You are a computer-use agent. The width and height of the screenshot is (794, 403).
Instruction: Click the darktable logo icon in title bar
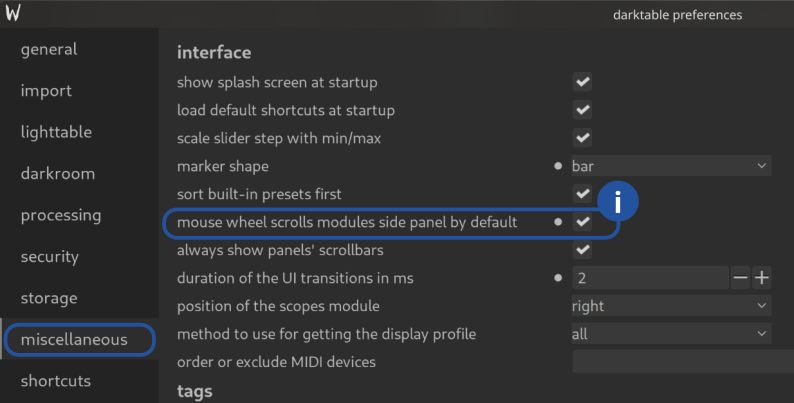[x=13, y=14]
